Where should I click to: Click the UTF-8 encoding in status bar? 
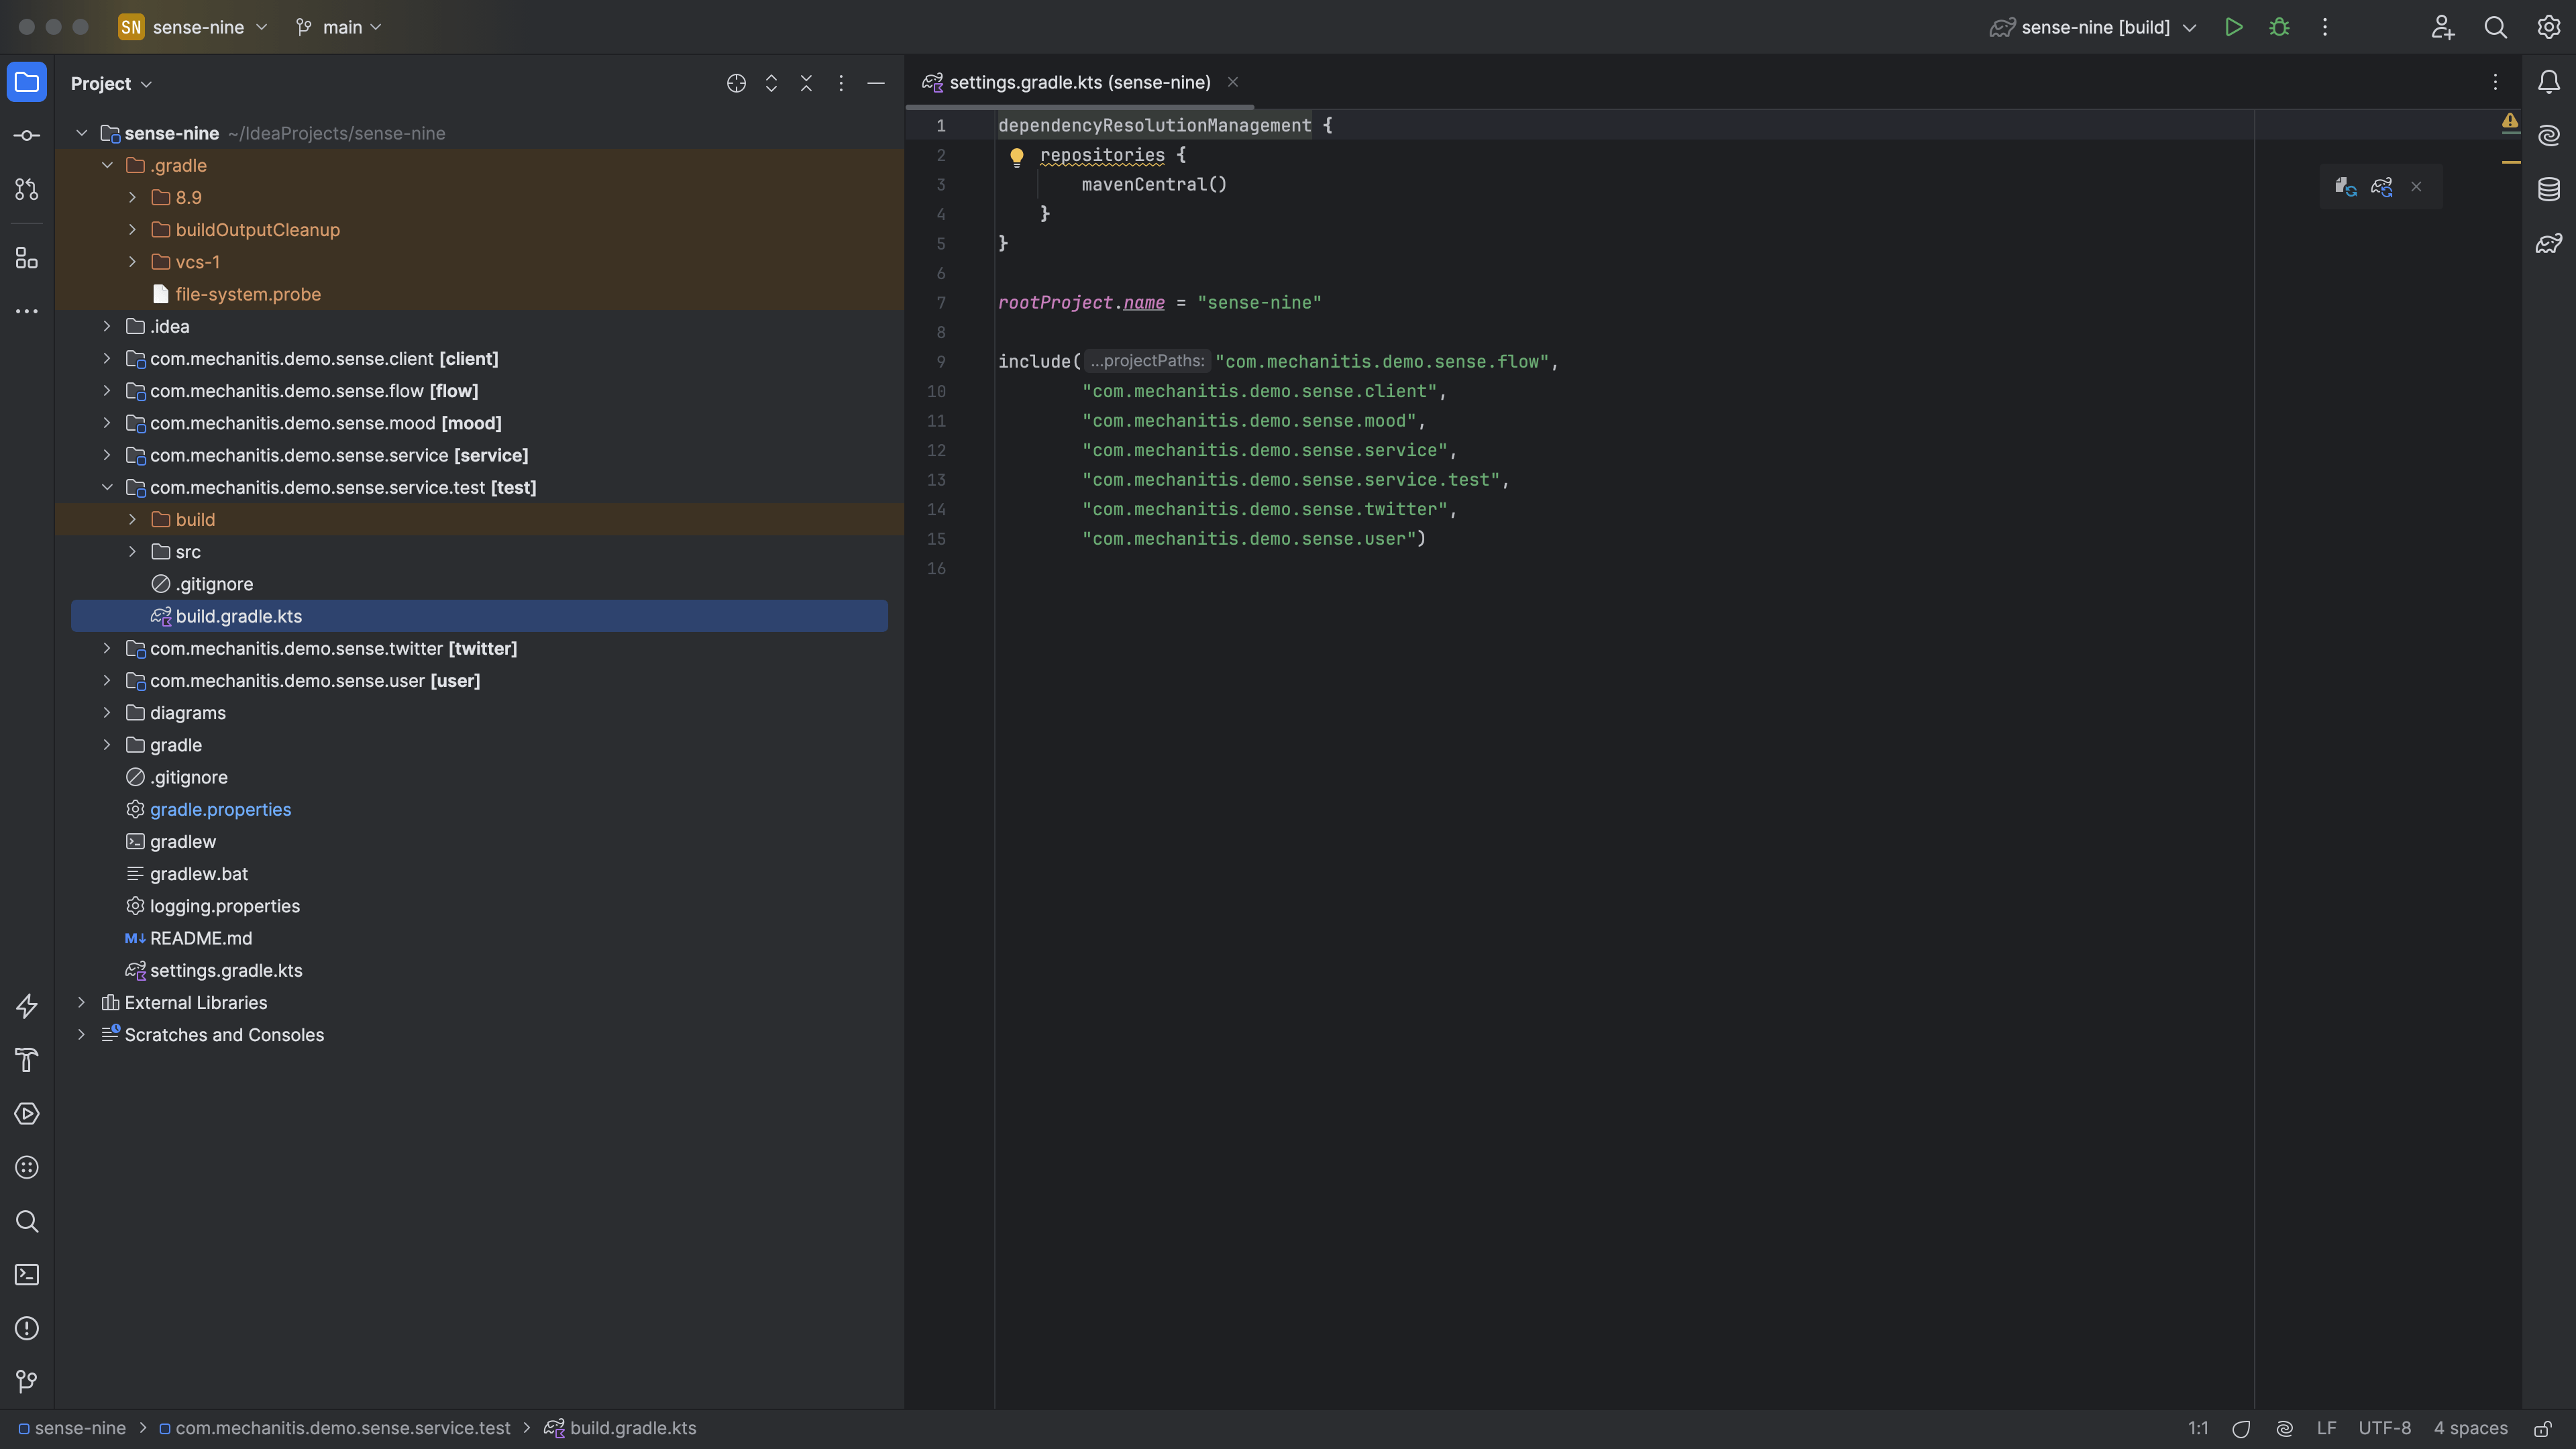pyautogui.click(x=2384, y=1429)
